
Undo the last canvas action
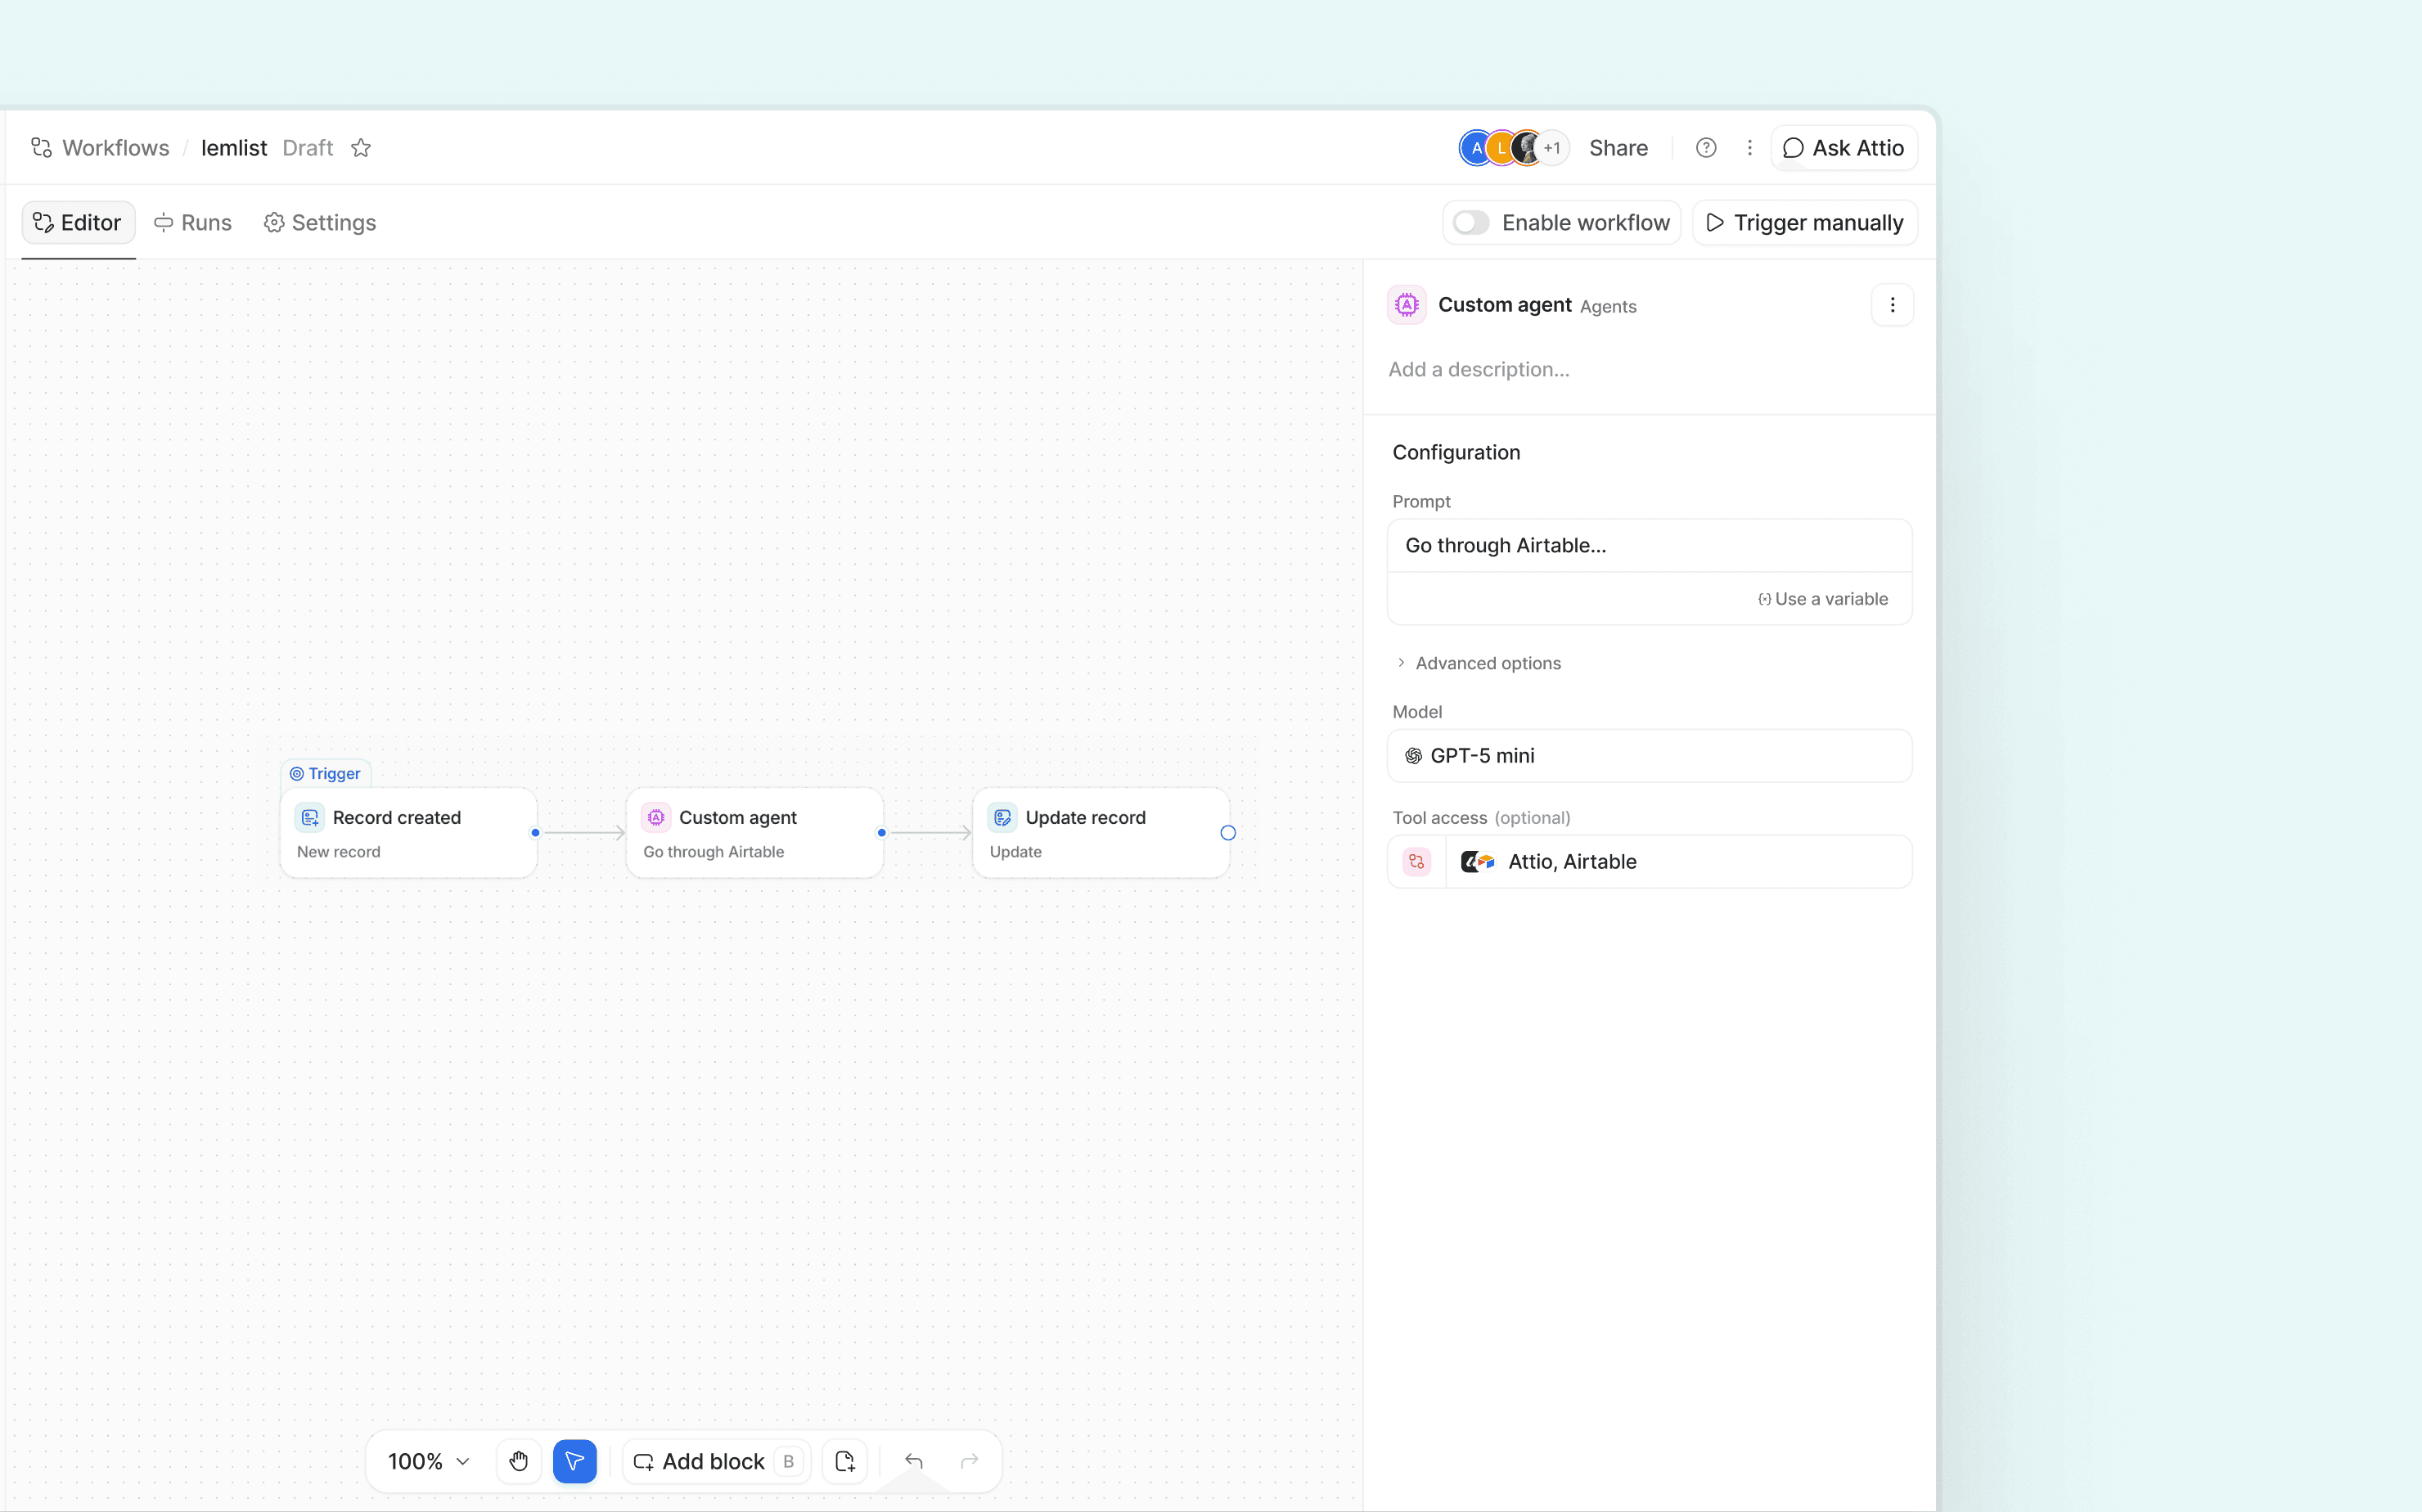[913, 1461]
